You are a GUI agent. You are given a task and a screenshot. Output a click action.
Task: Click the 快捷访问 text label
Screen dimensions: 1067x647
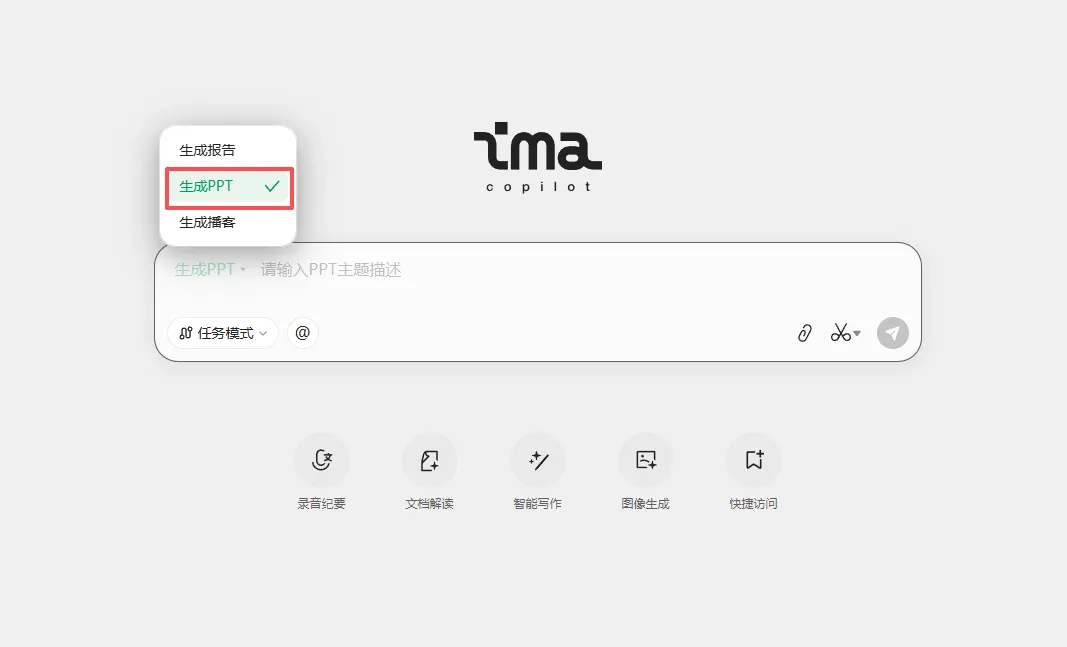click(x=753, y=504)
